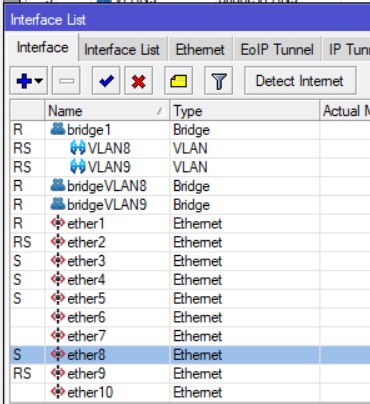The width and height of the screenshot is (370, 404).
Task: Enable interface with the blue checkmark
Action: click(106, 81)
